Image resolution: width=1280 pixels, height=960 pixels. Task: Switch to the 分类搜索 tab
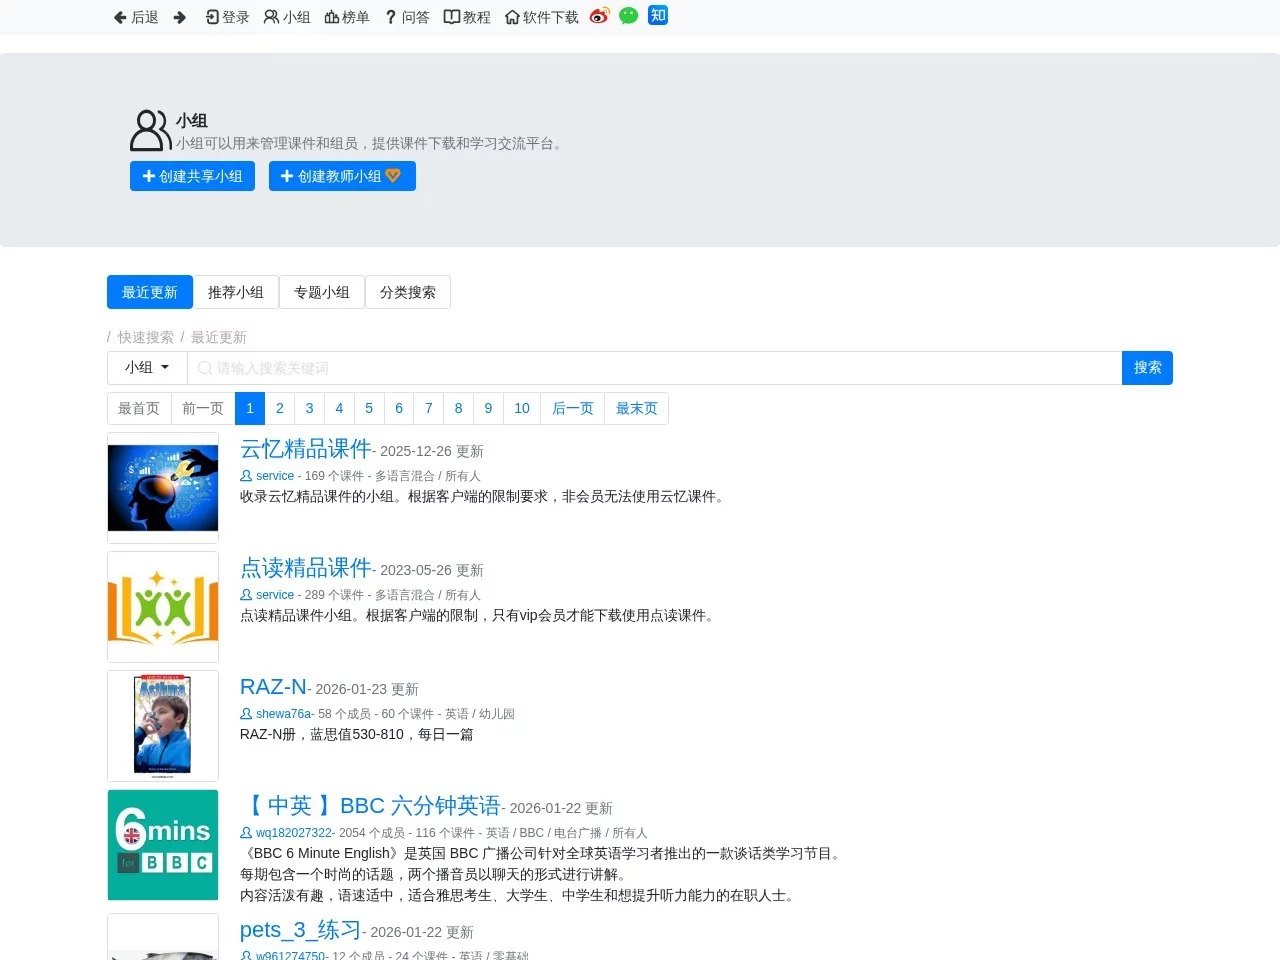tap(408, 292)
